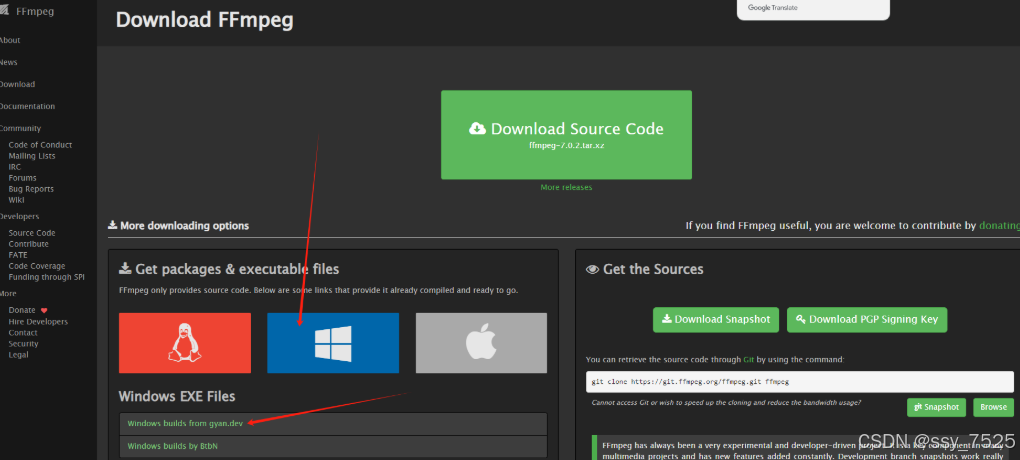1020x460 pixels.
Task: Open Developers section in the sidebar
Action: tap(20, 217)
